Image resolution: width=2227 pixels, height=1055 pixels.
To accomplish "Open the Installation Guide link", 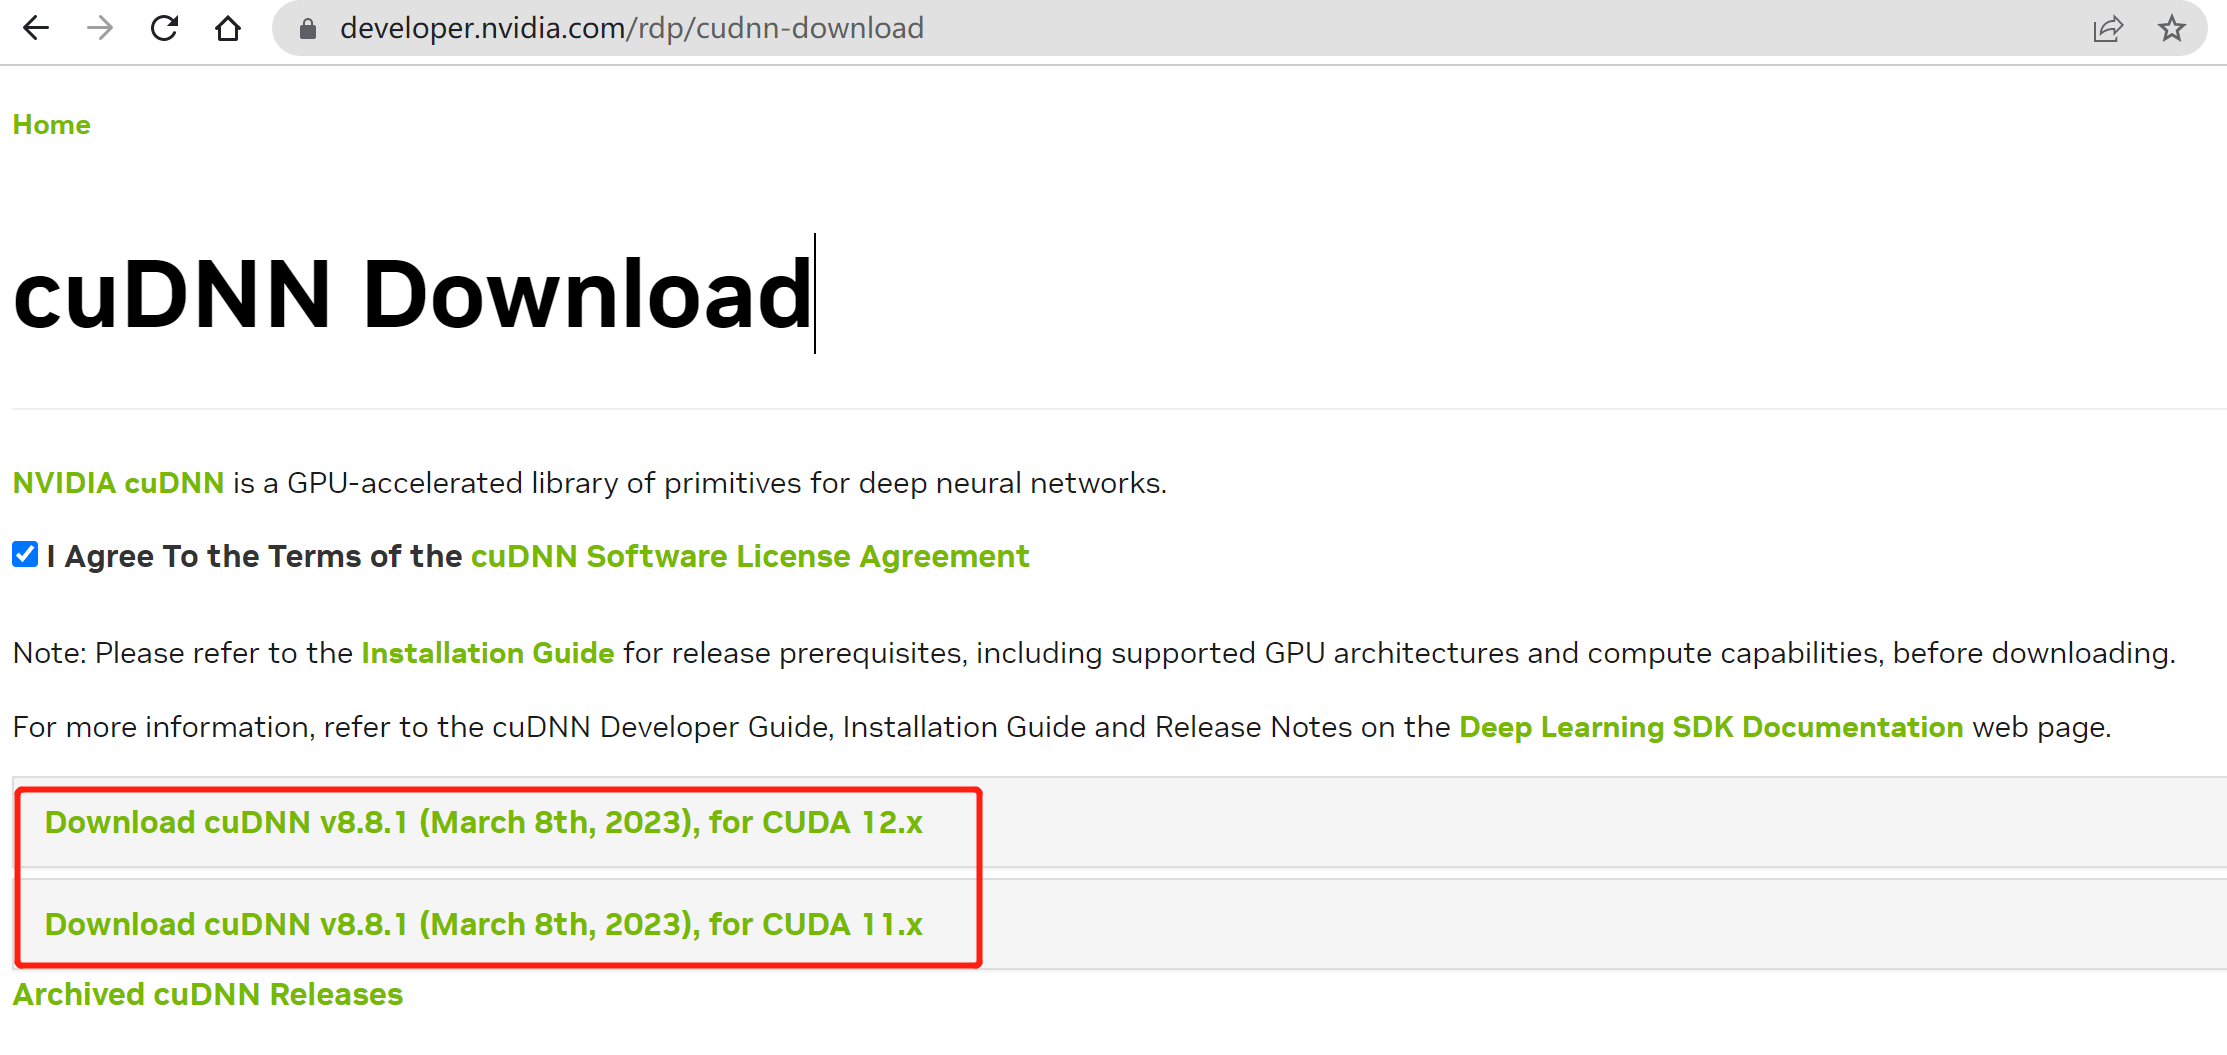I will point(488,653).
